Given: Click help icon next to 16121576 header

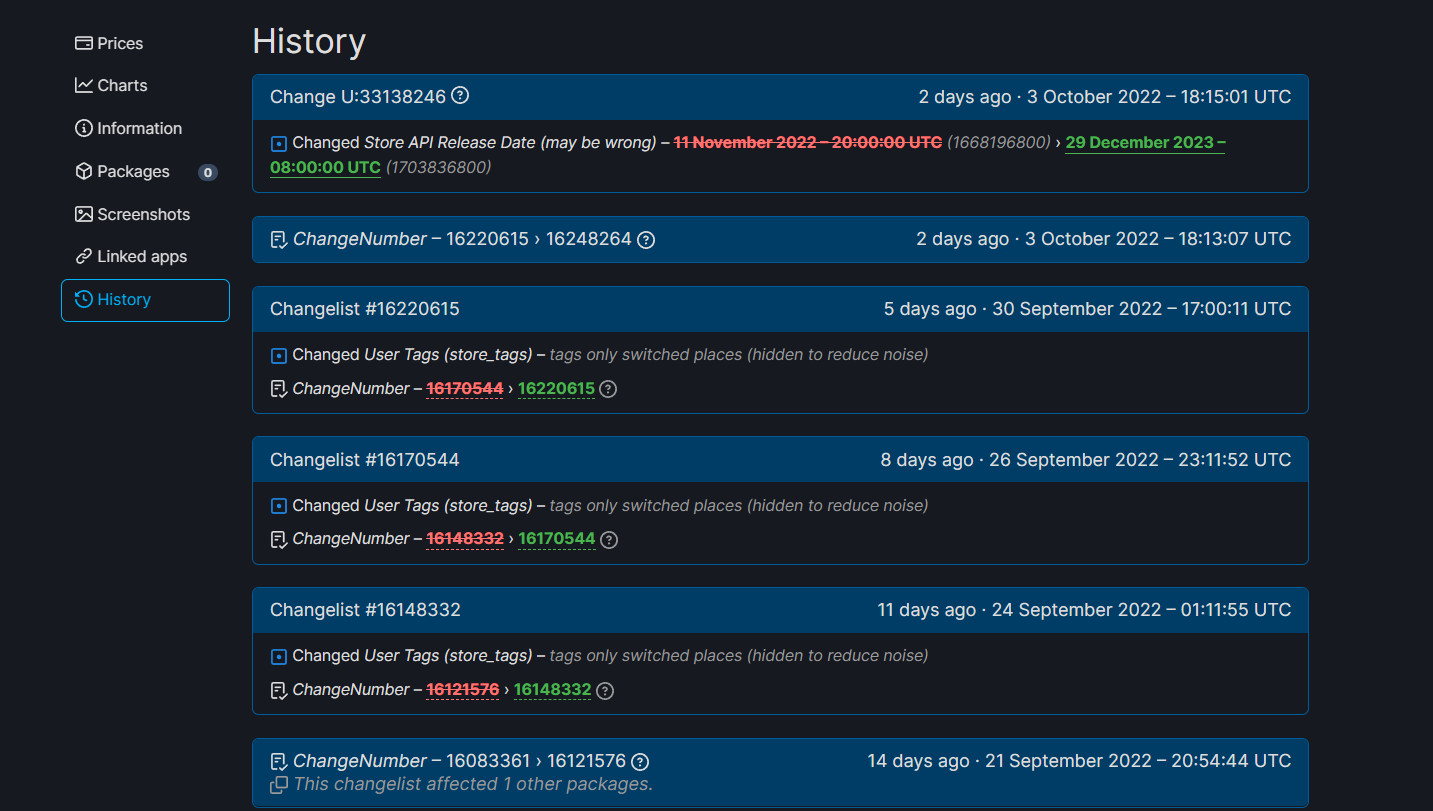Looking at the screenshot, I should (641, 761).
